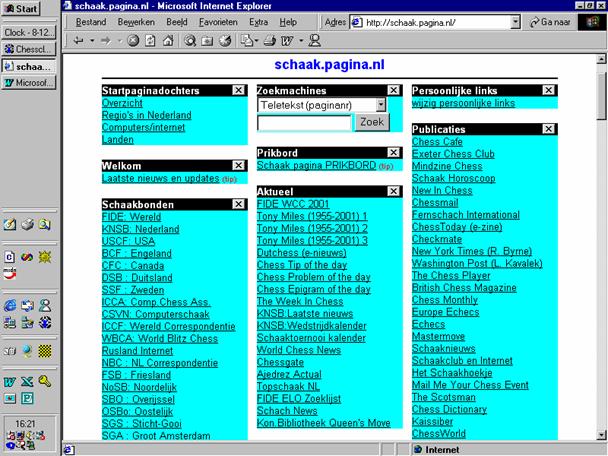Open the Chess Cafe link
The image size is (608, 456).
(437, 142)
